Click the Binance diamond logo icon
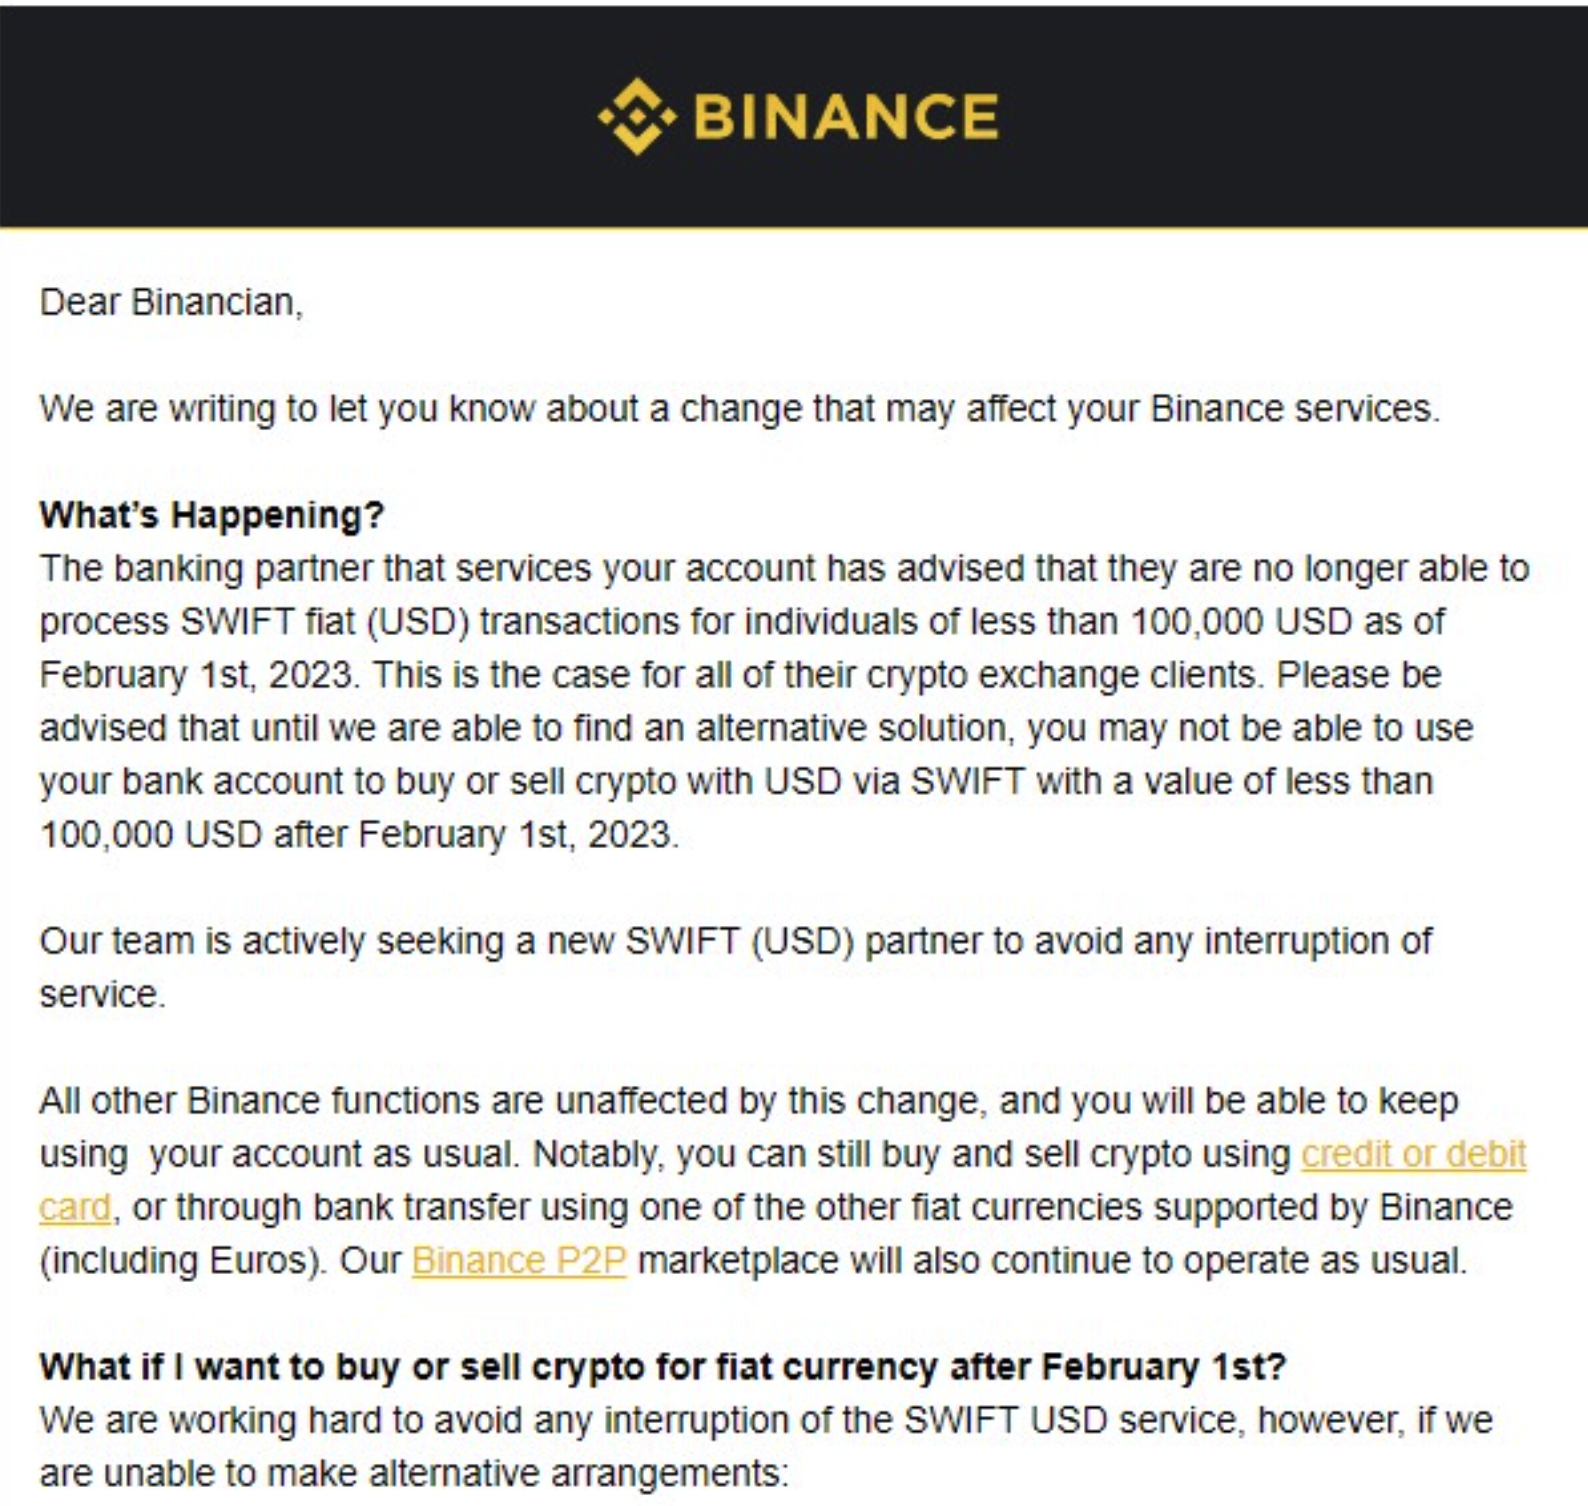Viewport: 1588px width, 1506px height. [637, 117]
